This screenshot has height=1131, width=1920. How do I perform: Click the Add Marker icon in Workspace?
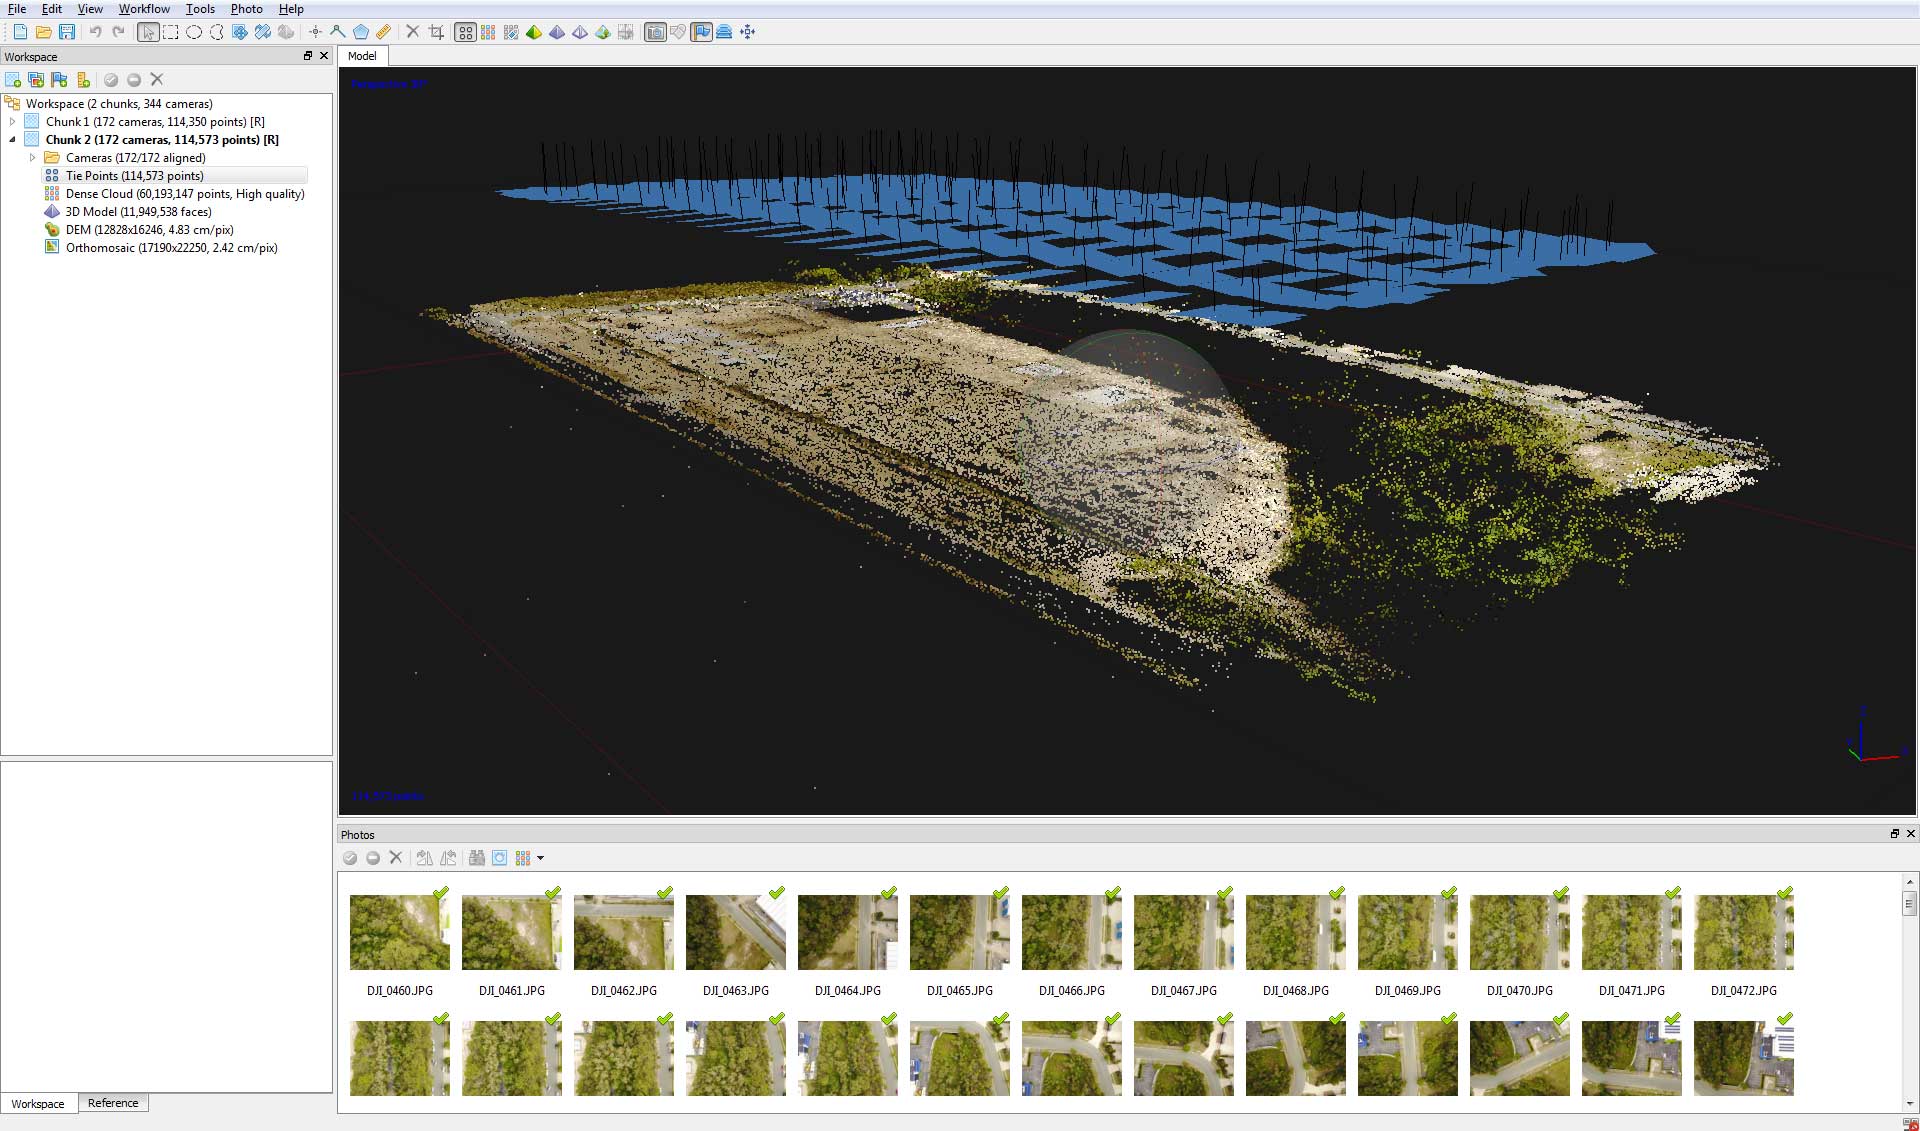59,80
